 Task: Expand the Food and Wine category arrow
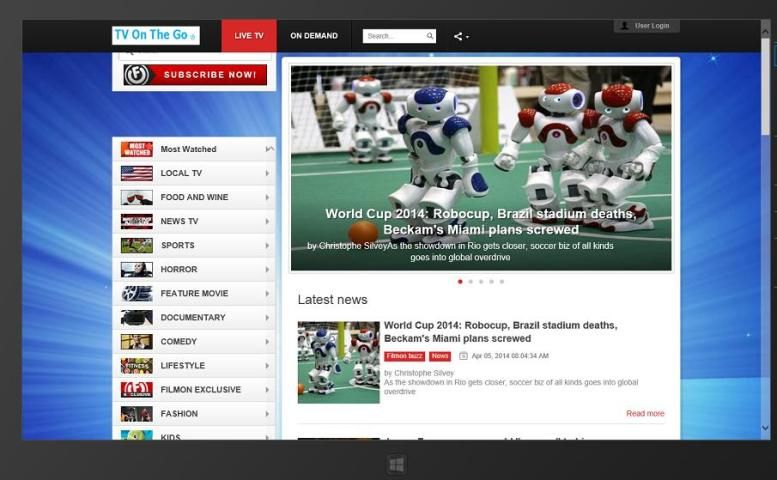[x=267, y=197]
